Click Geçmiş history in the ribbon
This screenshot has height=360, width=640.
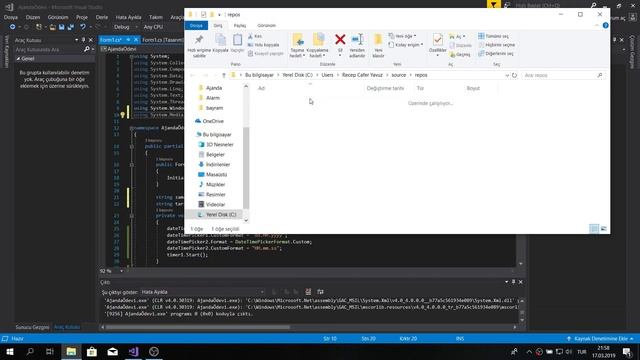click(460, 54)
